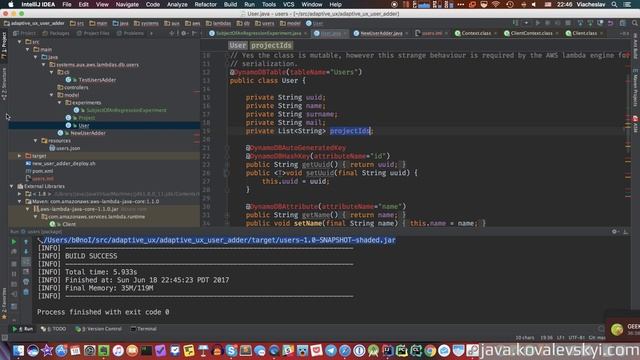Viewport: 640px width, 360px height.
Task: Print the Run console output
Action: click(26, 282)
